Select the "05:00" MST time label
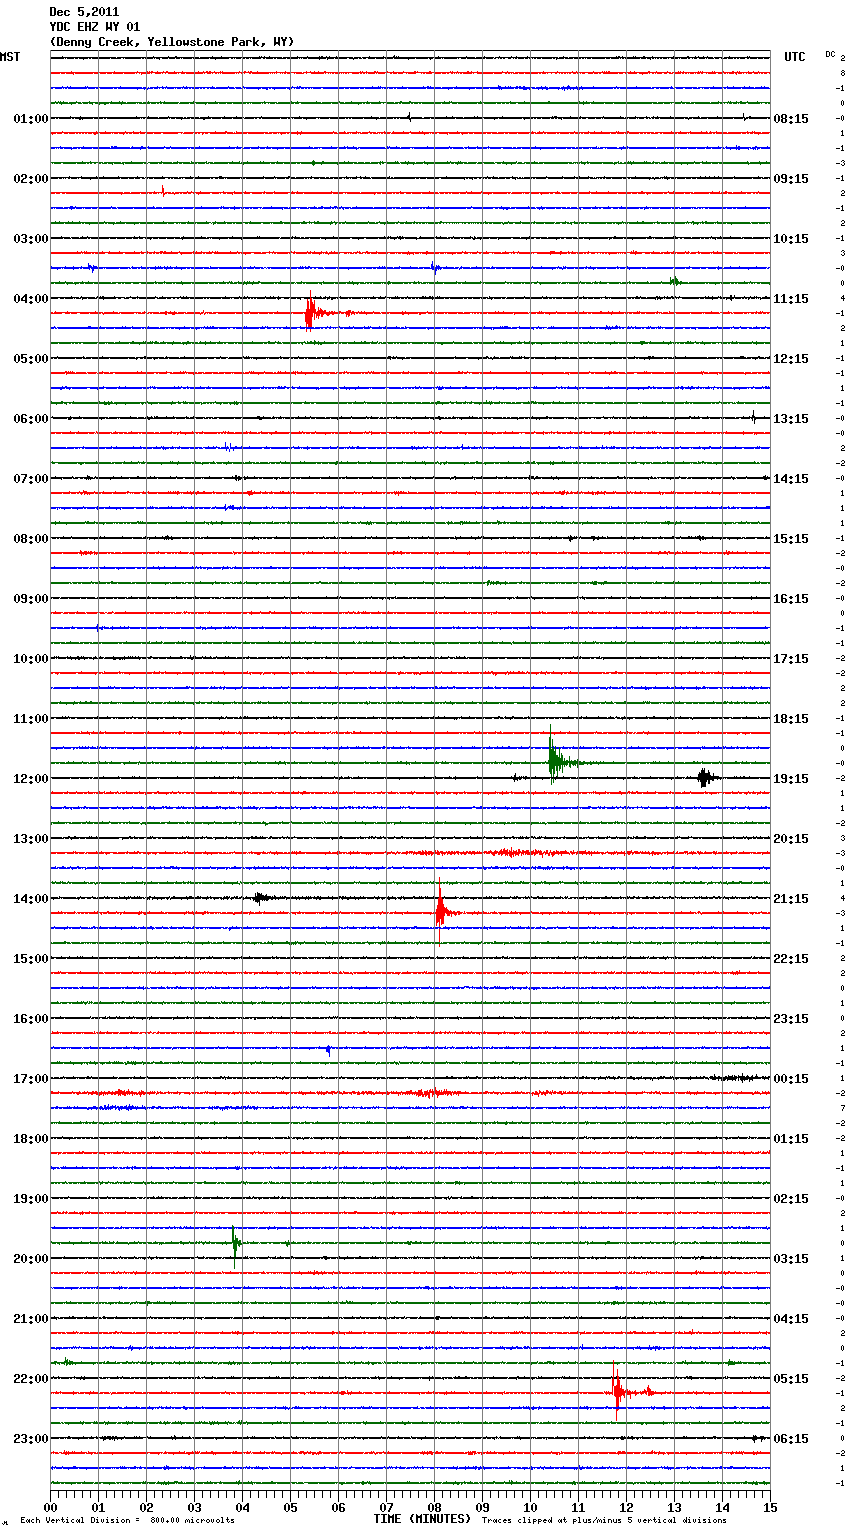This screenshot has height=1534, width=850. (31, 359)
